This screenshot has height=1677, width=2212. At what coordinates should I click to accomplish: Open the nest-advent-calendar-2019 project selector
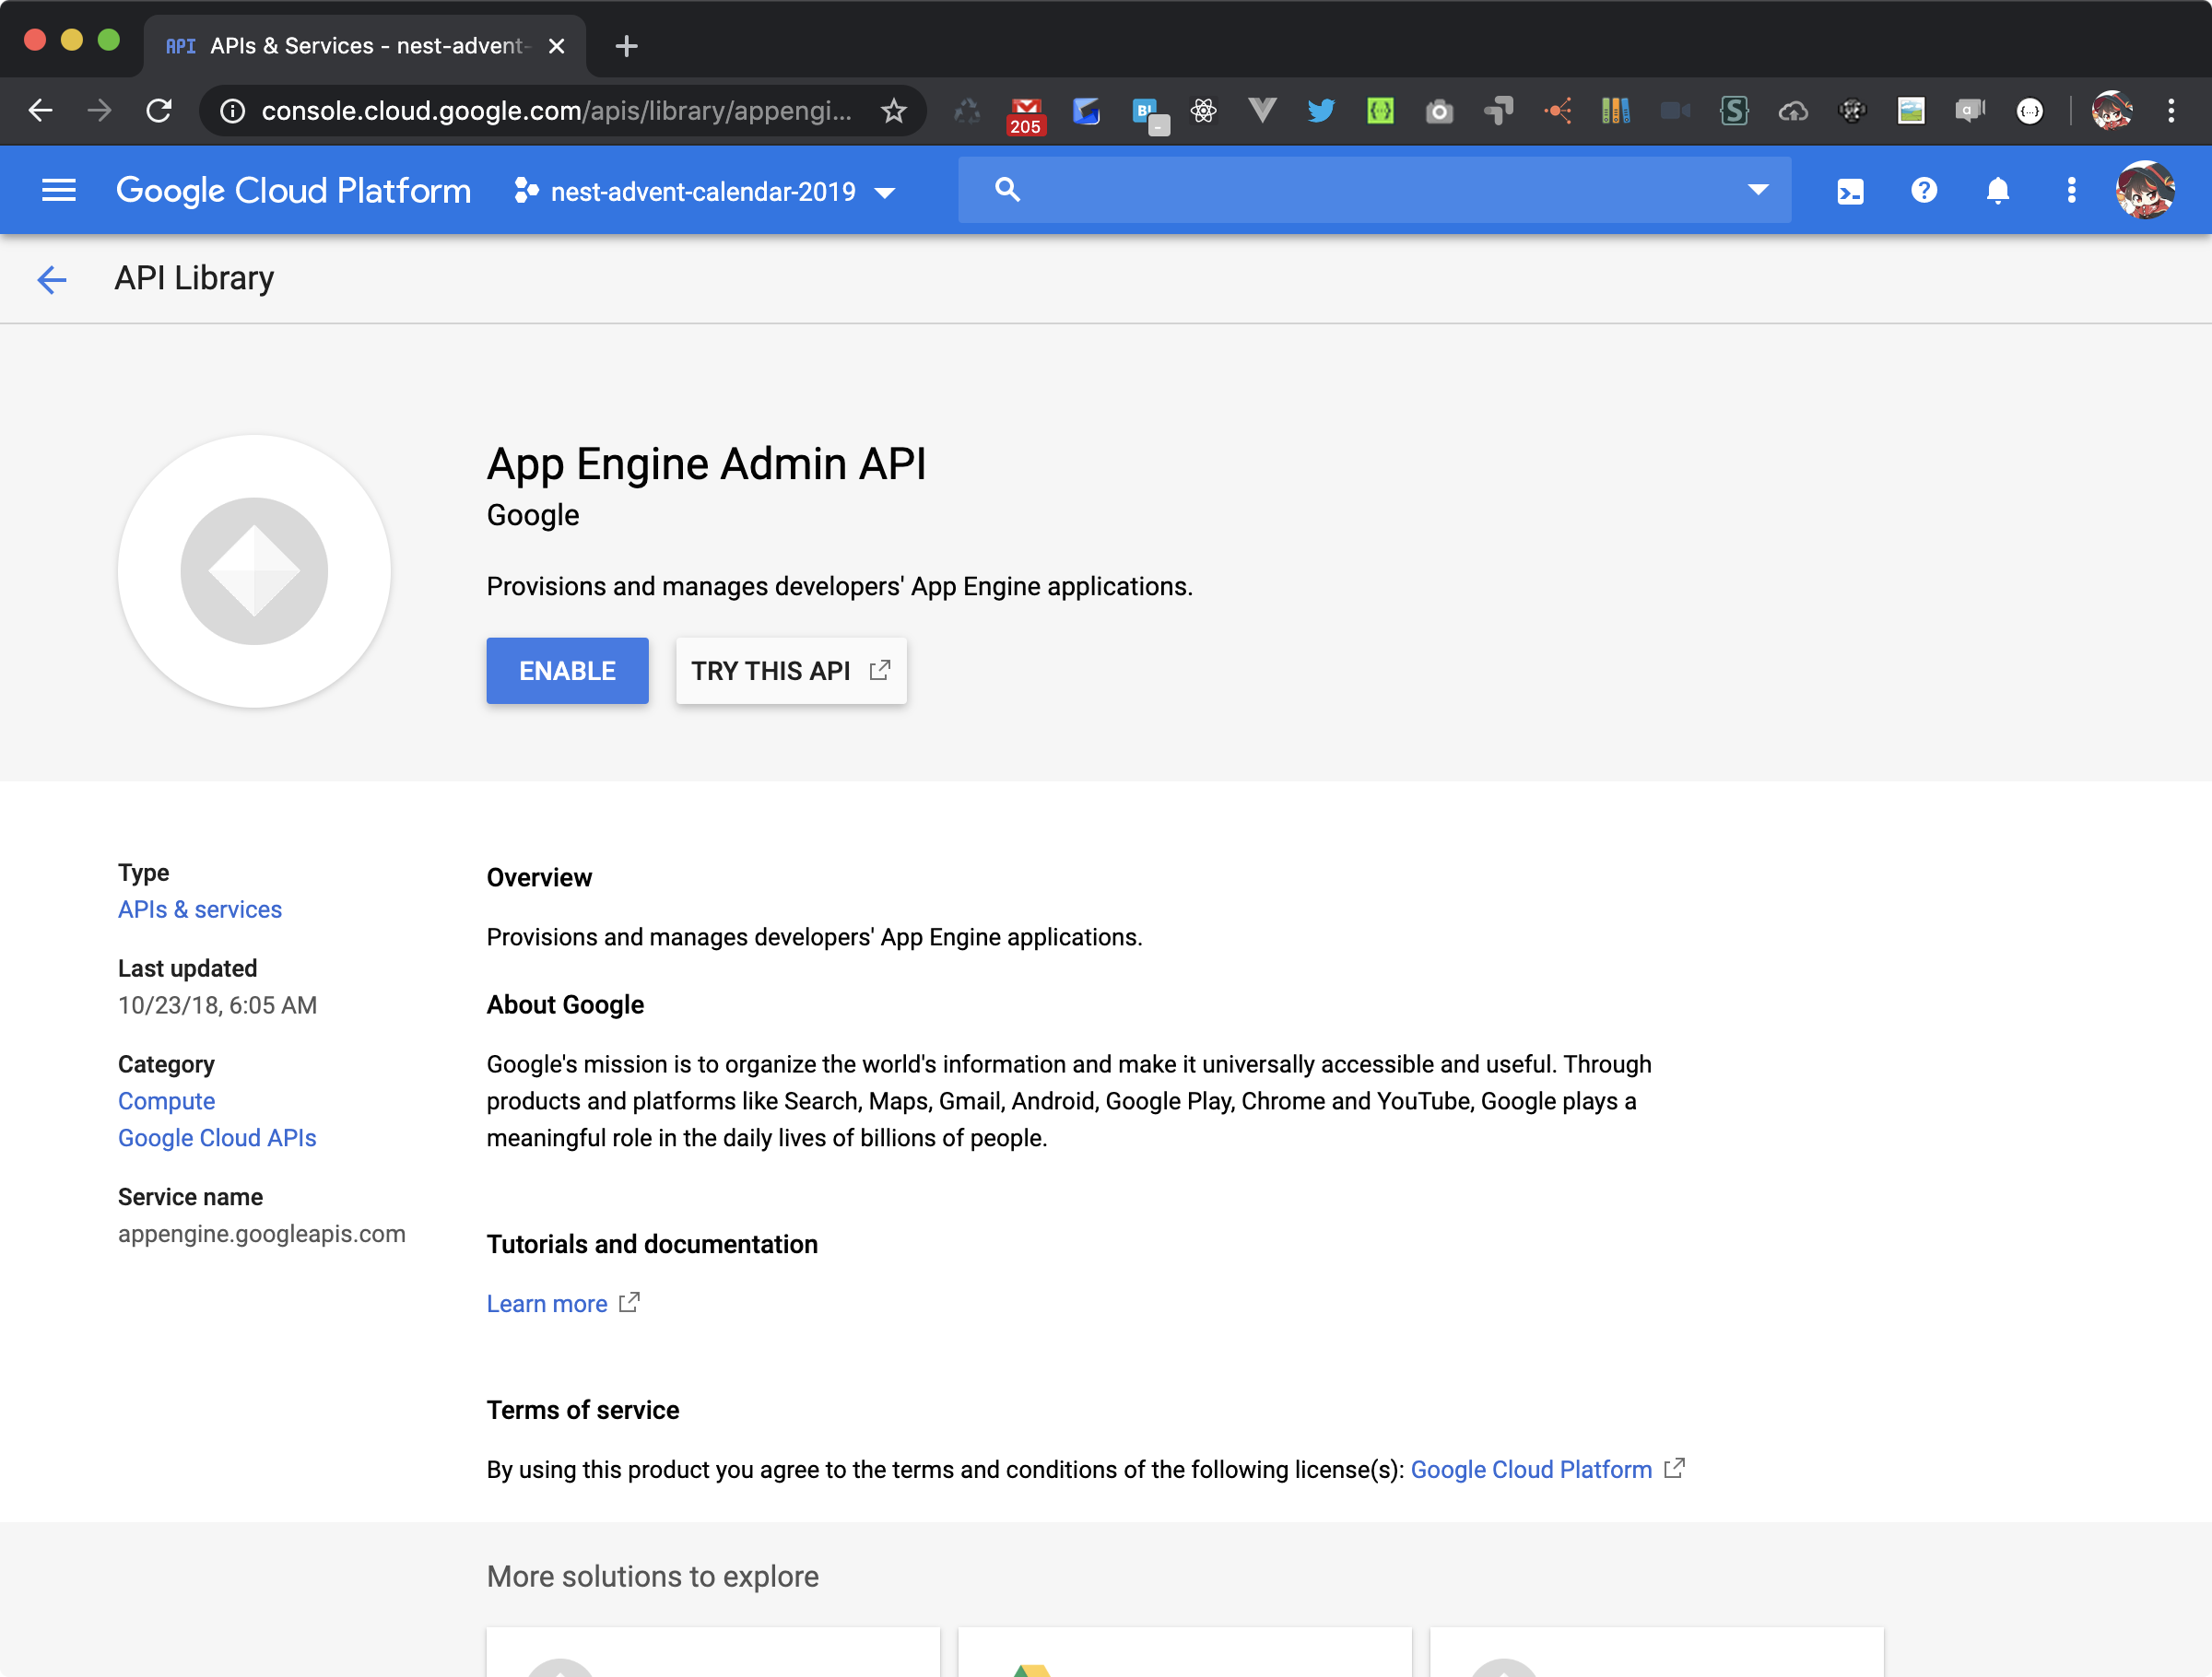pyautogui.click(x=705, y=191)
